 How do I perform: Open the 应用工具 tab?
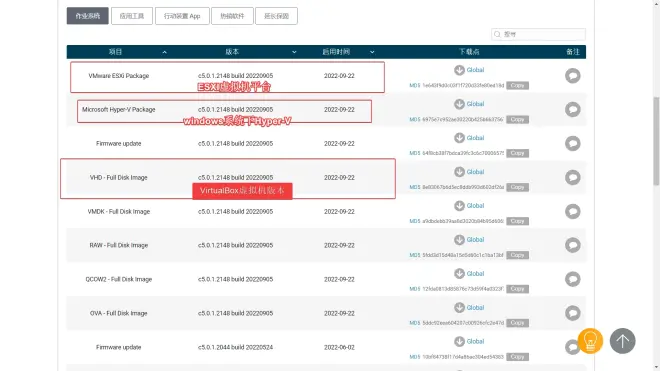pyautogui.click(x=132, y=16)
